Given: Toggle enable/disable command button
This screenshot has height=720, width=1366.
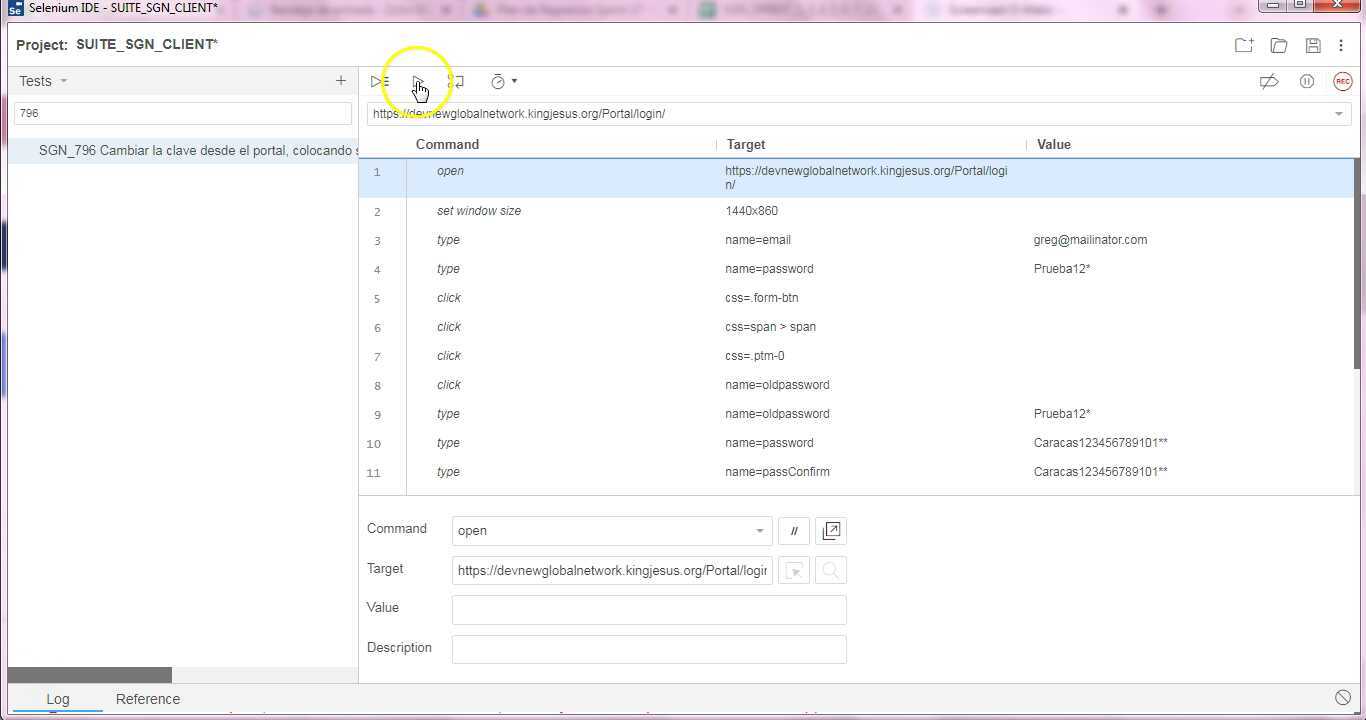Looking at the screenshot, I should (794, 531).
